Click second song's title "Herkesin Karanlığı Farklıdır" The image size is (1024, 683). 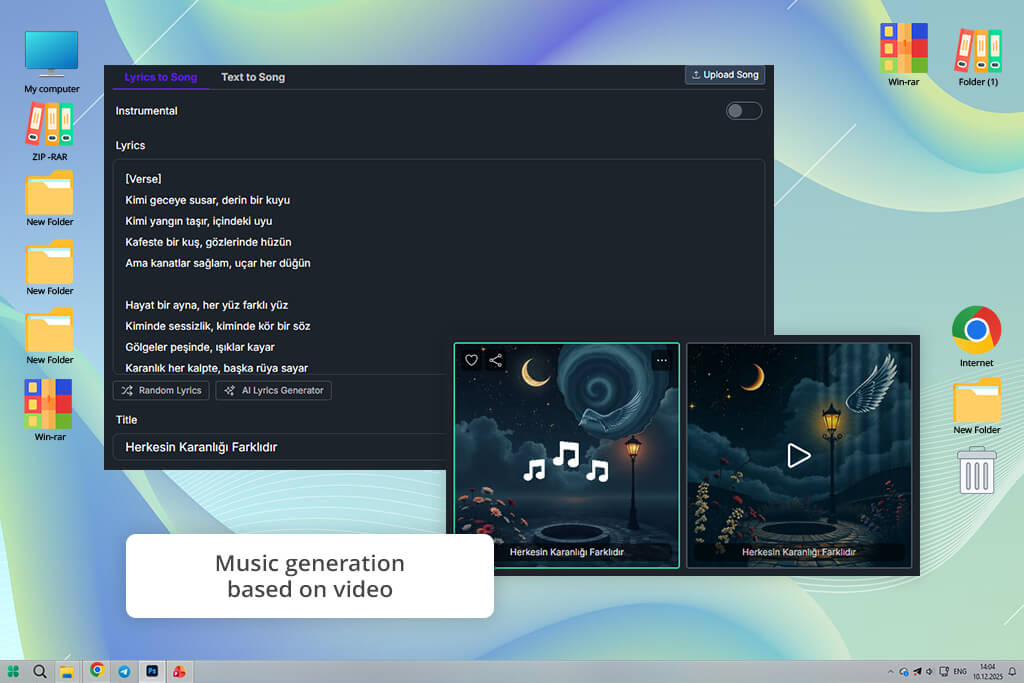[x=799, y=552]
